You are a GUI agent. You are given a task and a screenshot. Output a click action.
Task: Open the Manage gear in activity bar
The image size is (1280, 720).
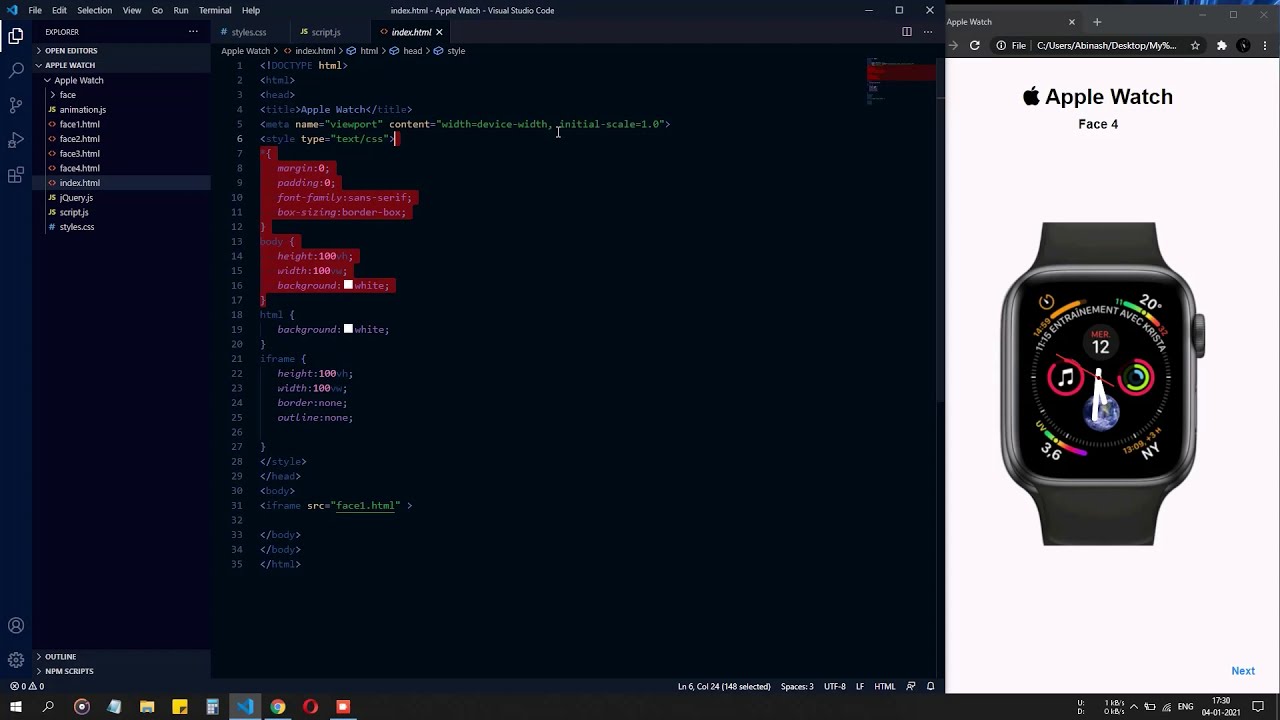coord(16,660)
